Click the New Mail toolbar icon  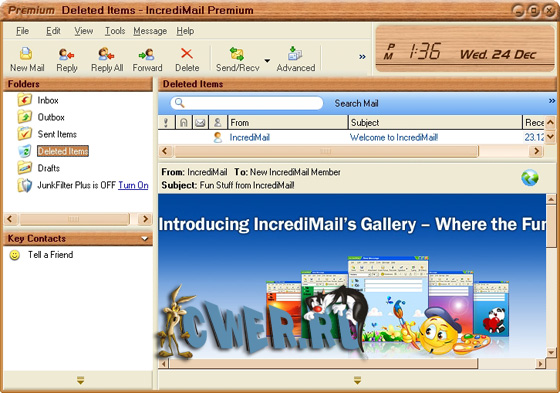click(26, 54)
